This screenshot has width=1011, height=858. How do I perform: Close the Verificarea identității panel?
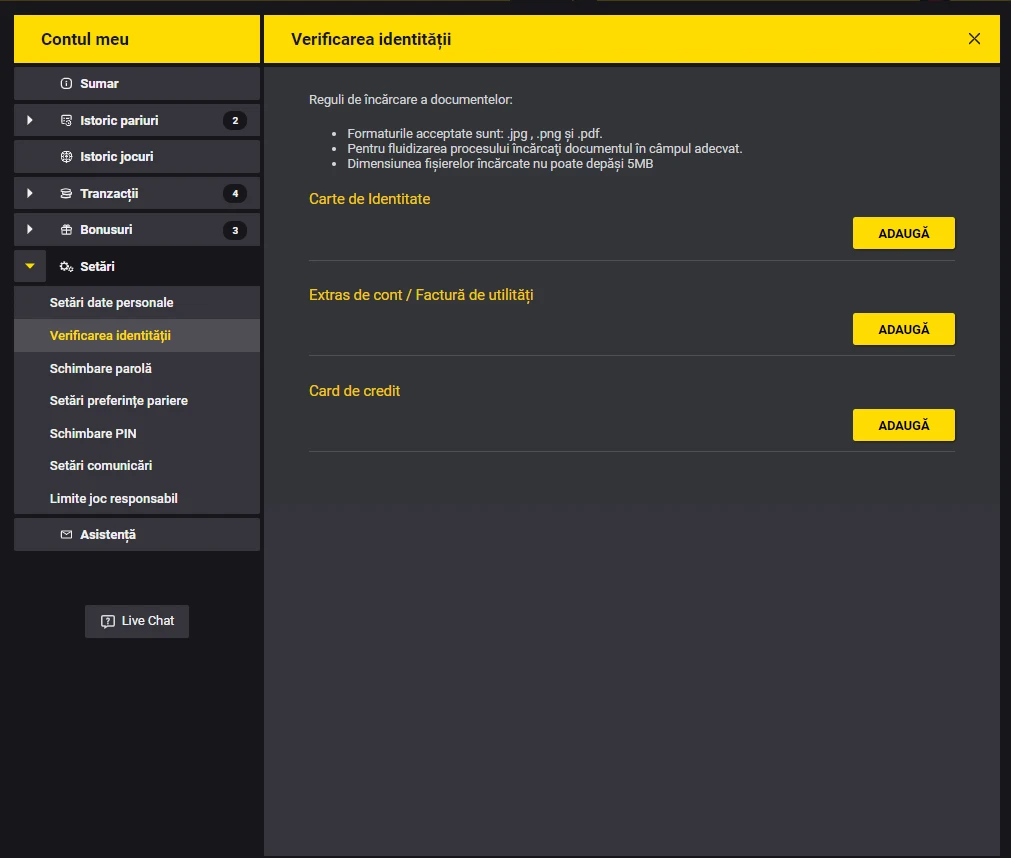coord(974,39)
